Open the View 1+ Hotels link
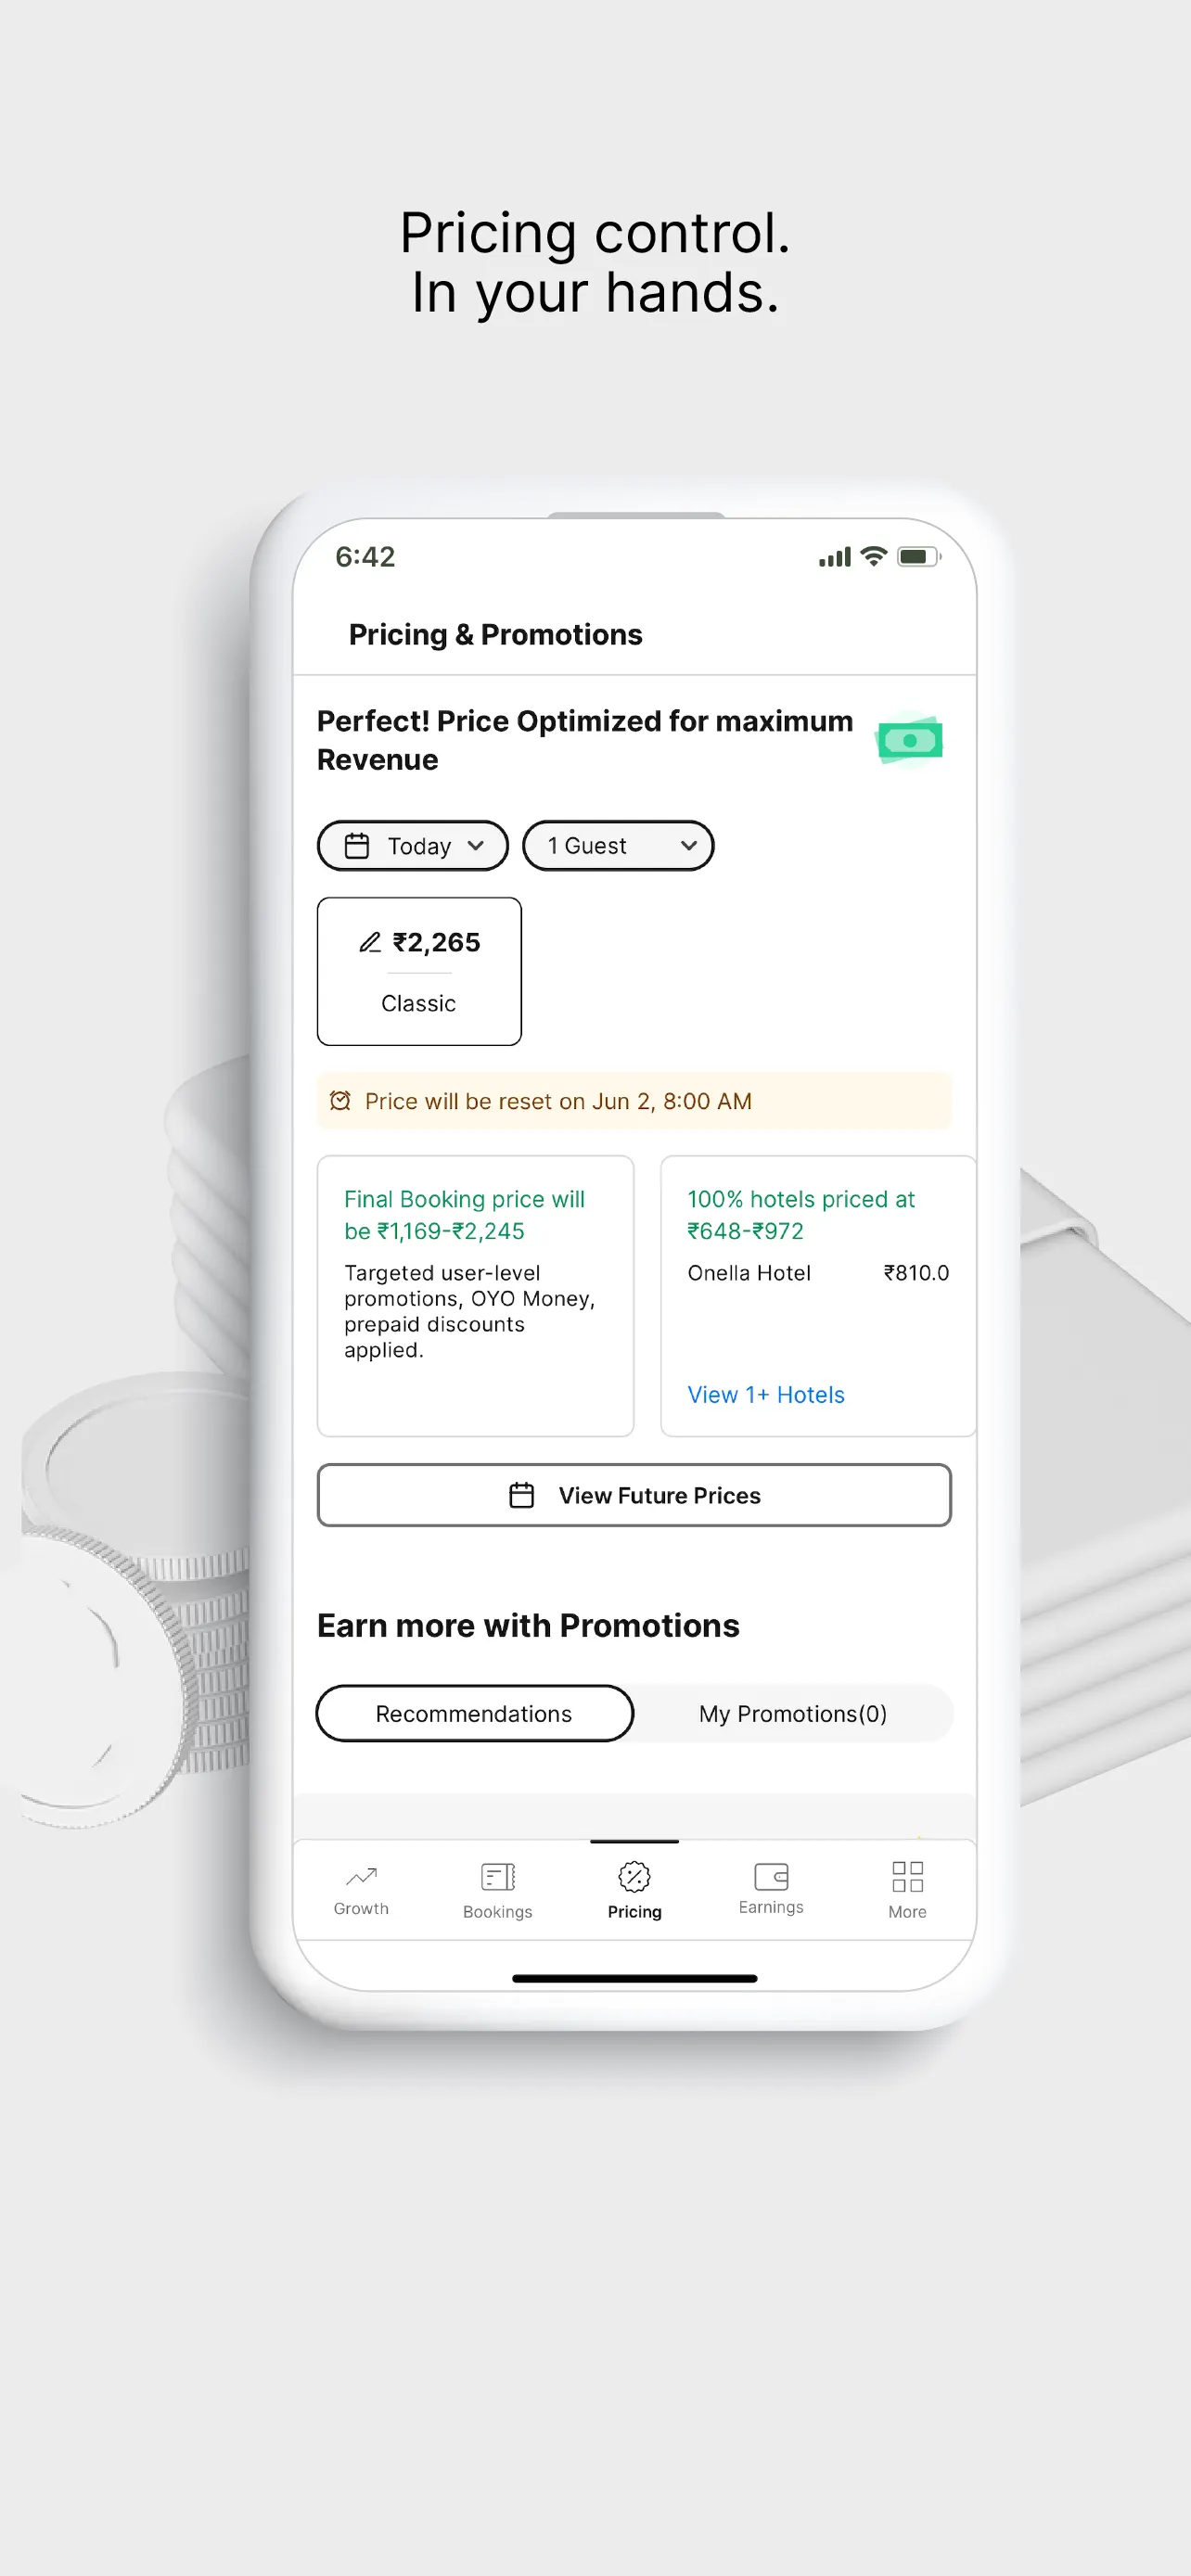1191x2576 pixels. point(765,1394)
